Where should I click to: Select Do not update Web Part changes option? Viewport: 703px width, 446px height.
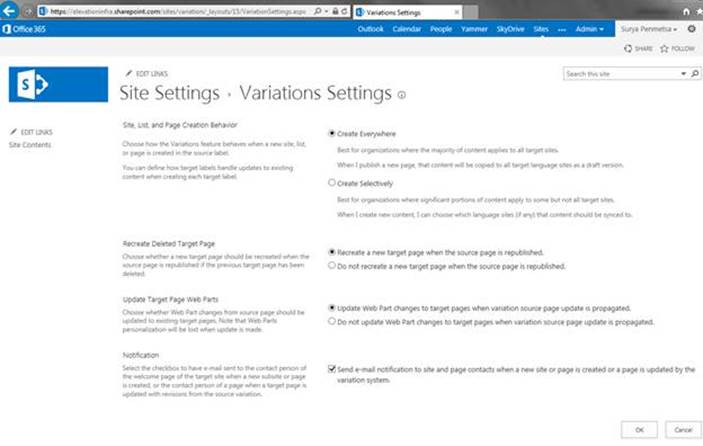(x=332, y=321)
